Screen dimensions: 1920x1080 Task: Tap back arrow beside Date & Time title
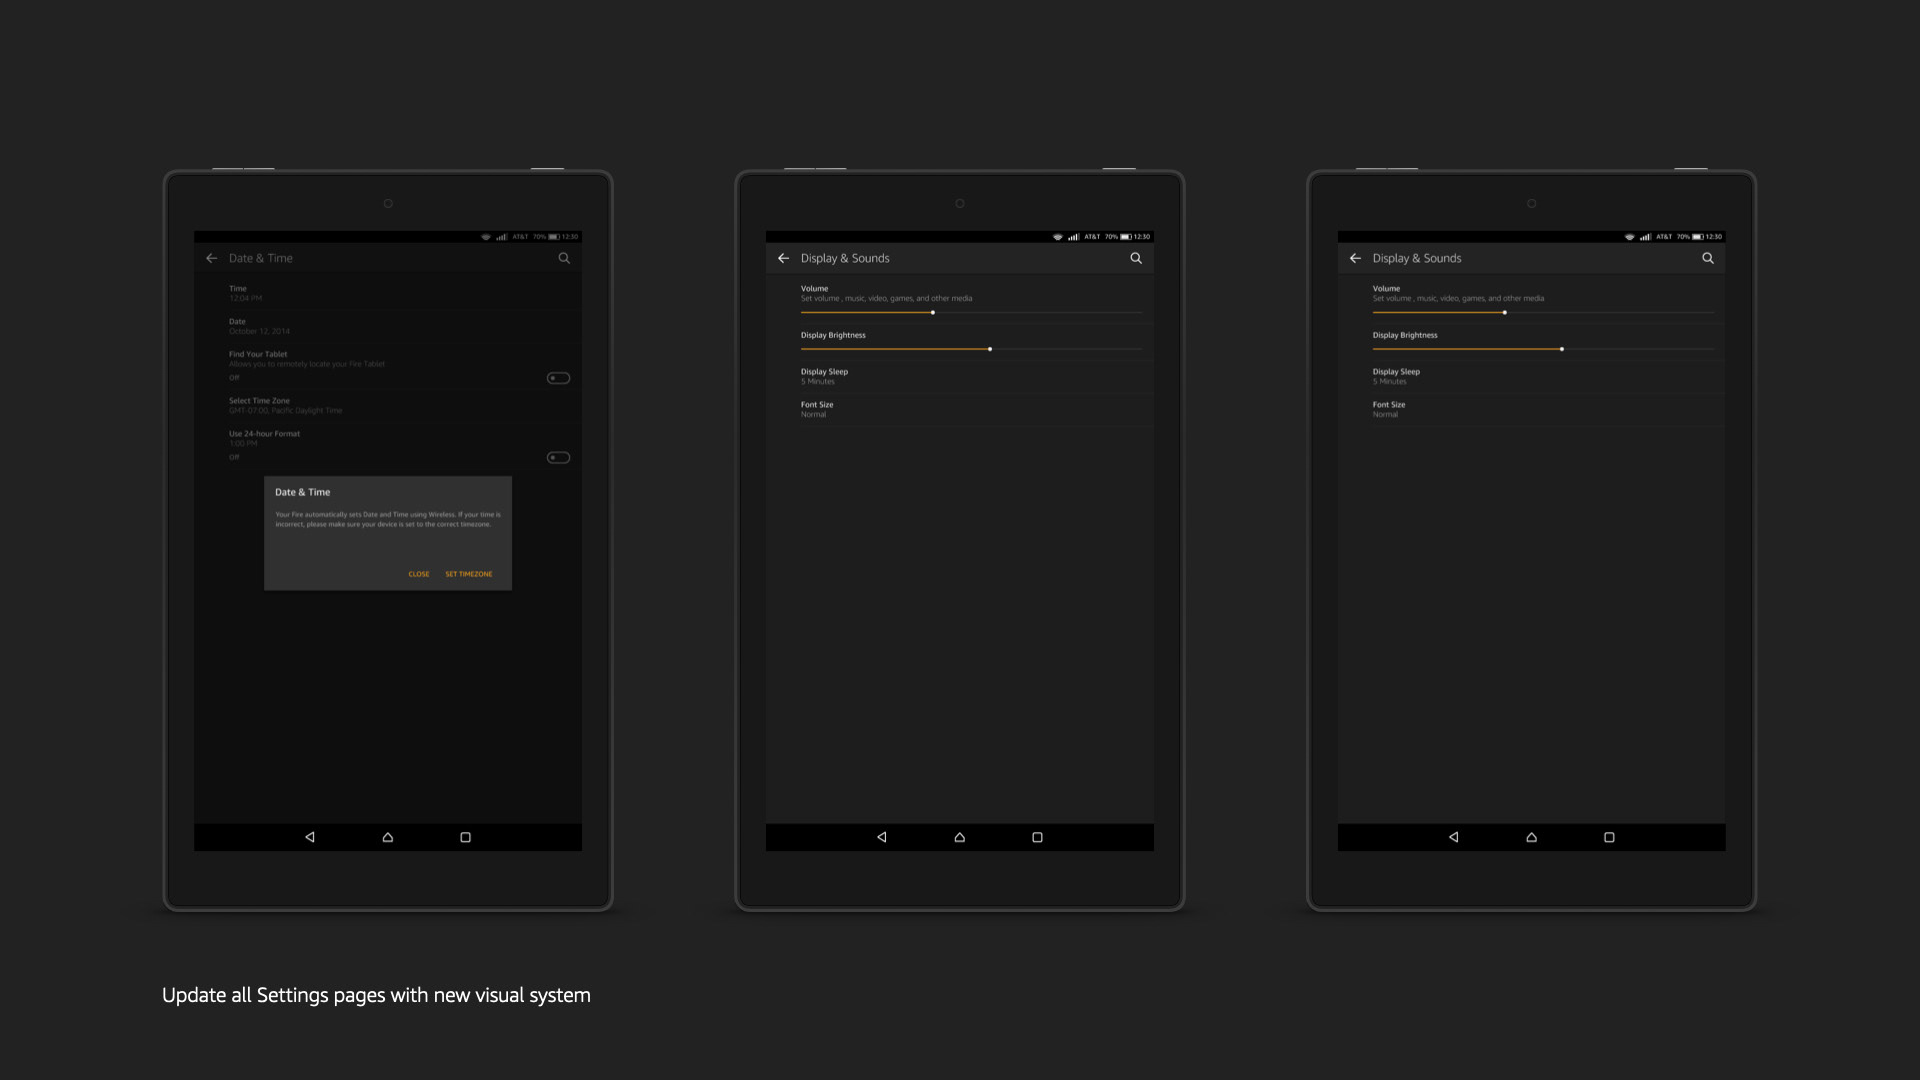(211, 258)
